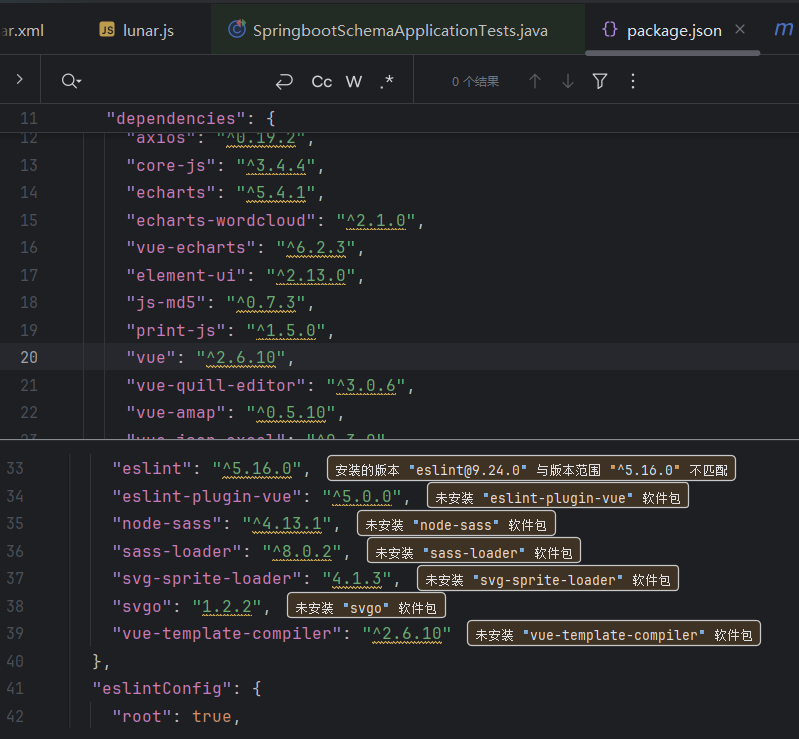Click the "eslintConfig" key
799x739 pixels.
pyautogui.click(x=163, y=689)
